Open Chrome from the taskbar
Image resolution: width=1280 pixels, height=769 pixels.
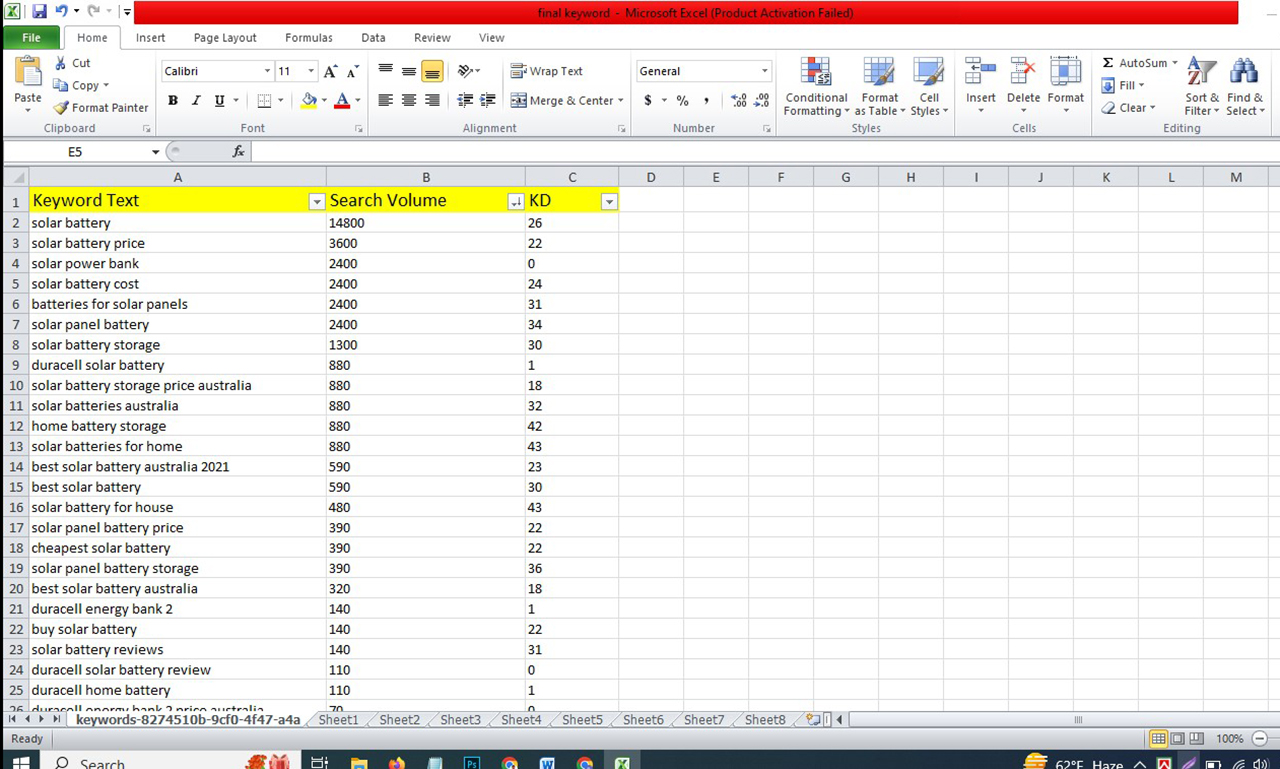(x=510, y=762)
